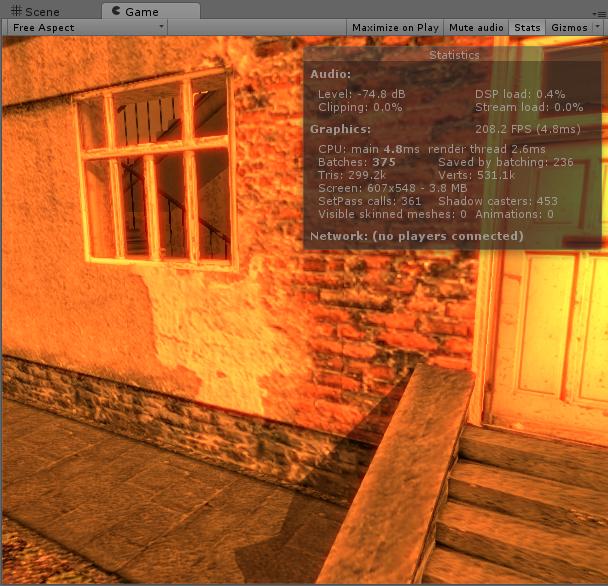Click the Statistics panel title
The height and width of the screenshot is (586, 608).
(454, 55)
